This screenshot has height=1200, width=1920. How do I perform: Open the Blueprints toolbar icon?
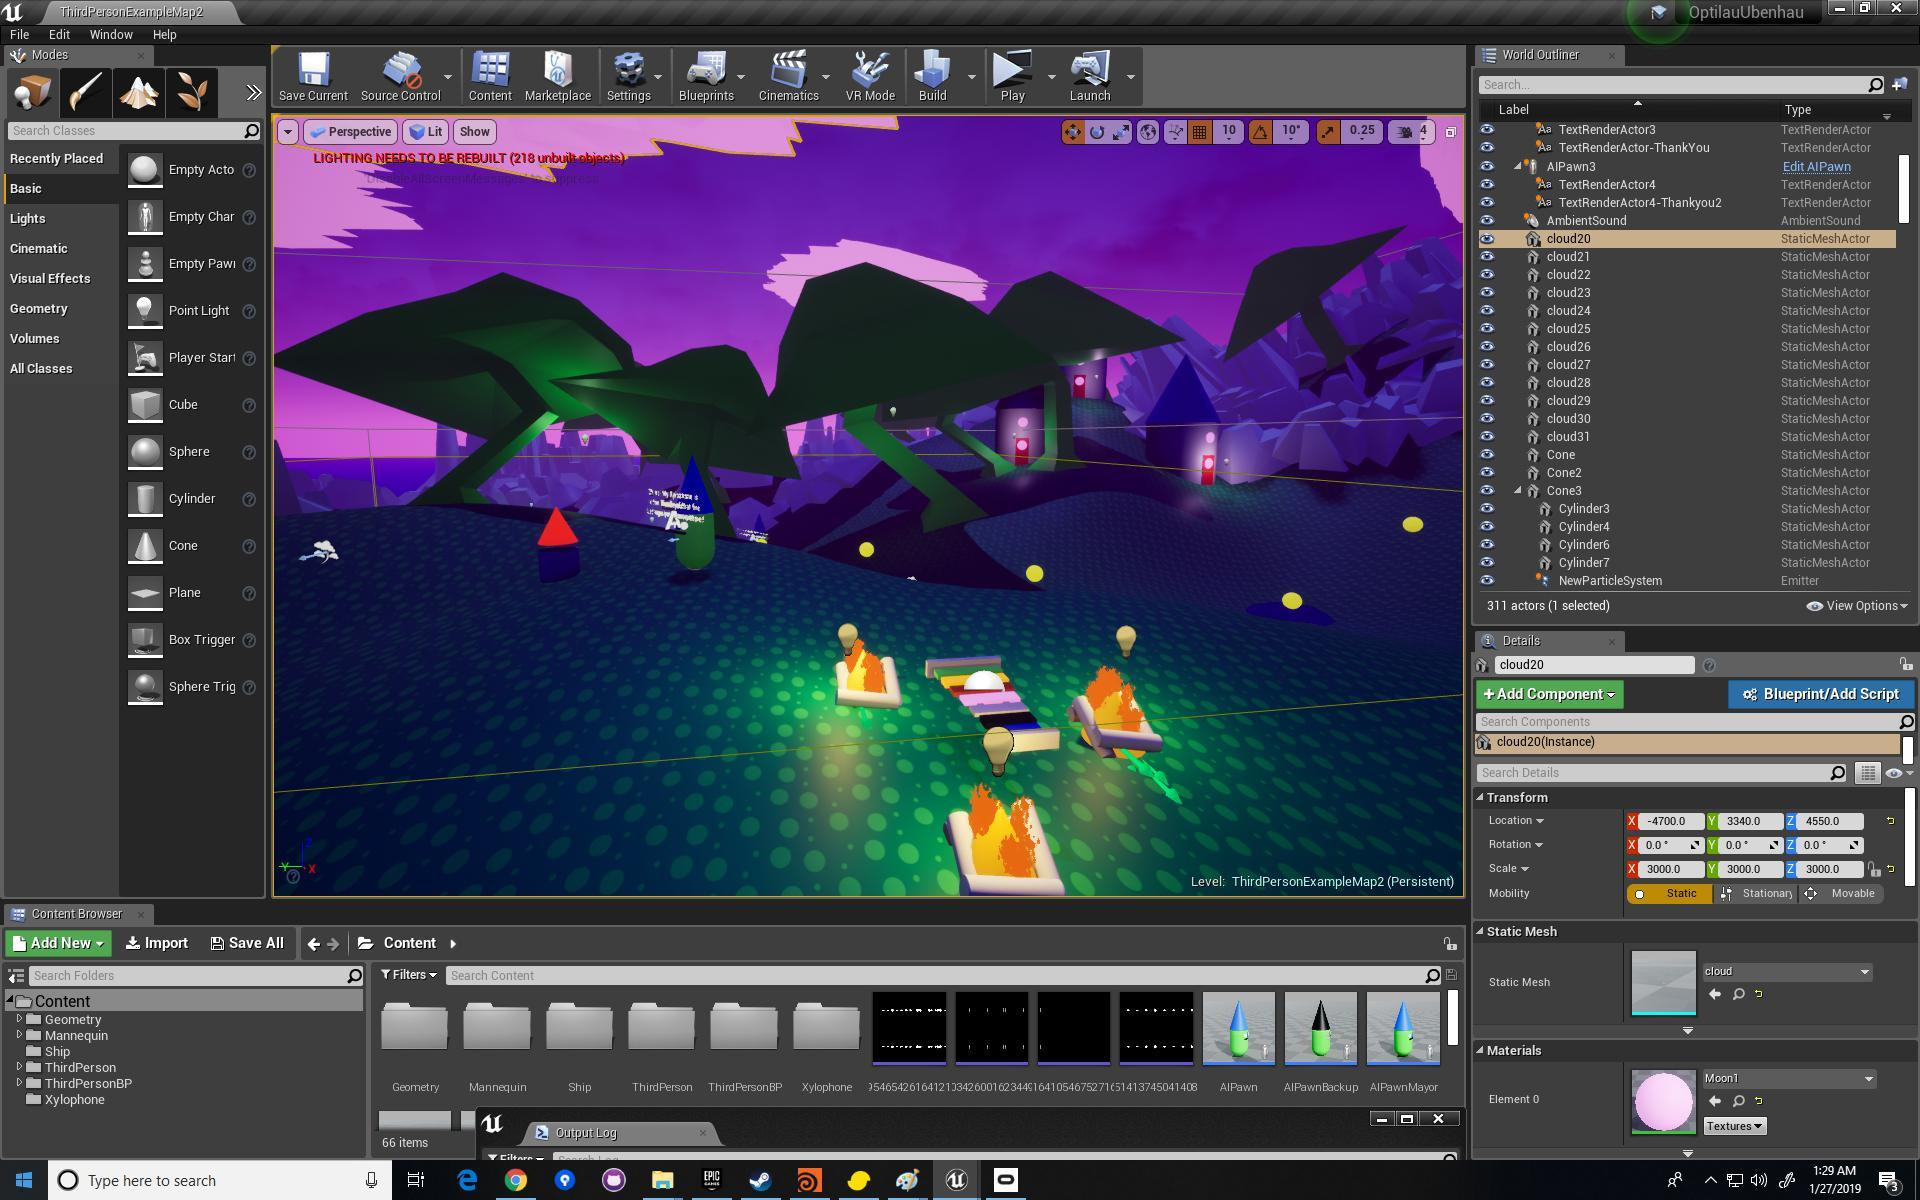coord(706,77)
